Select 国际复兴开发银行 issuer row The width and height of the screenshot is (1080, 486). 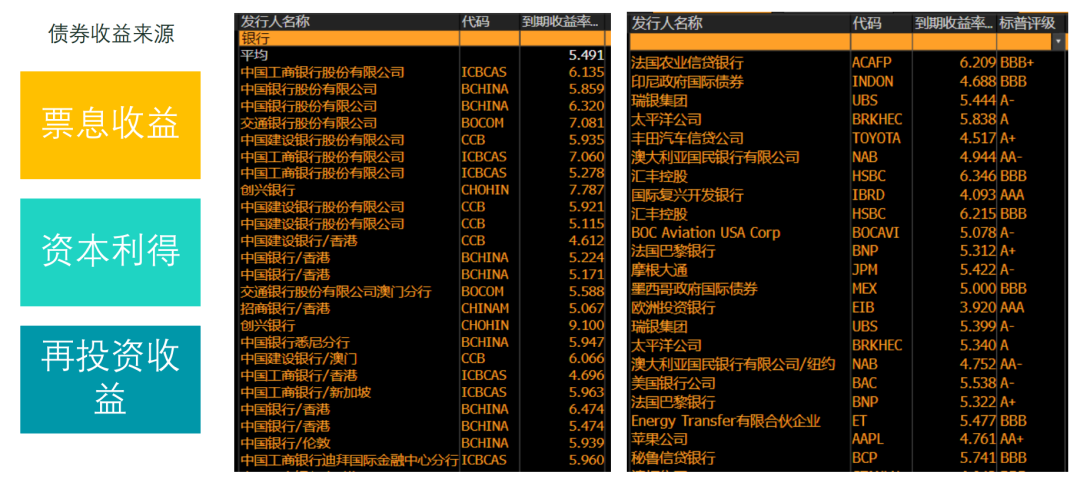(x=846, y=195)
